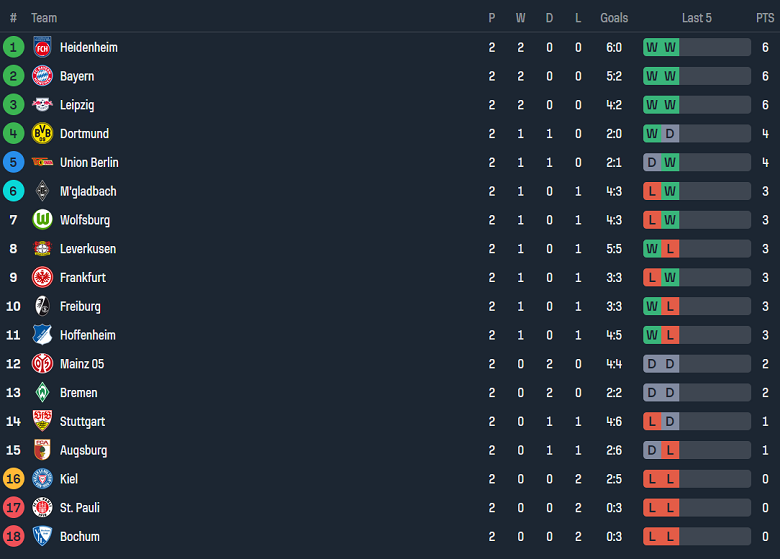Click the Leverkusen team crest
This screenshot has width=780, height=559.
click(42, 249)
